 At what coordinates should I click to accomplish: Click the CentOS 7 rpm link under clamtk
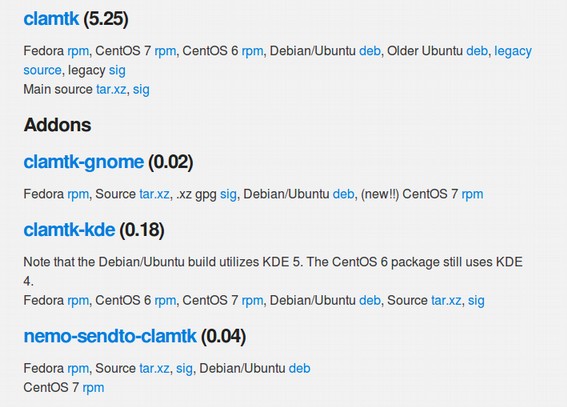click(x=165, y=51)
